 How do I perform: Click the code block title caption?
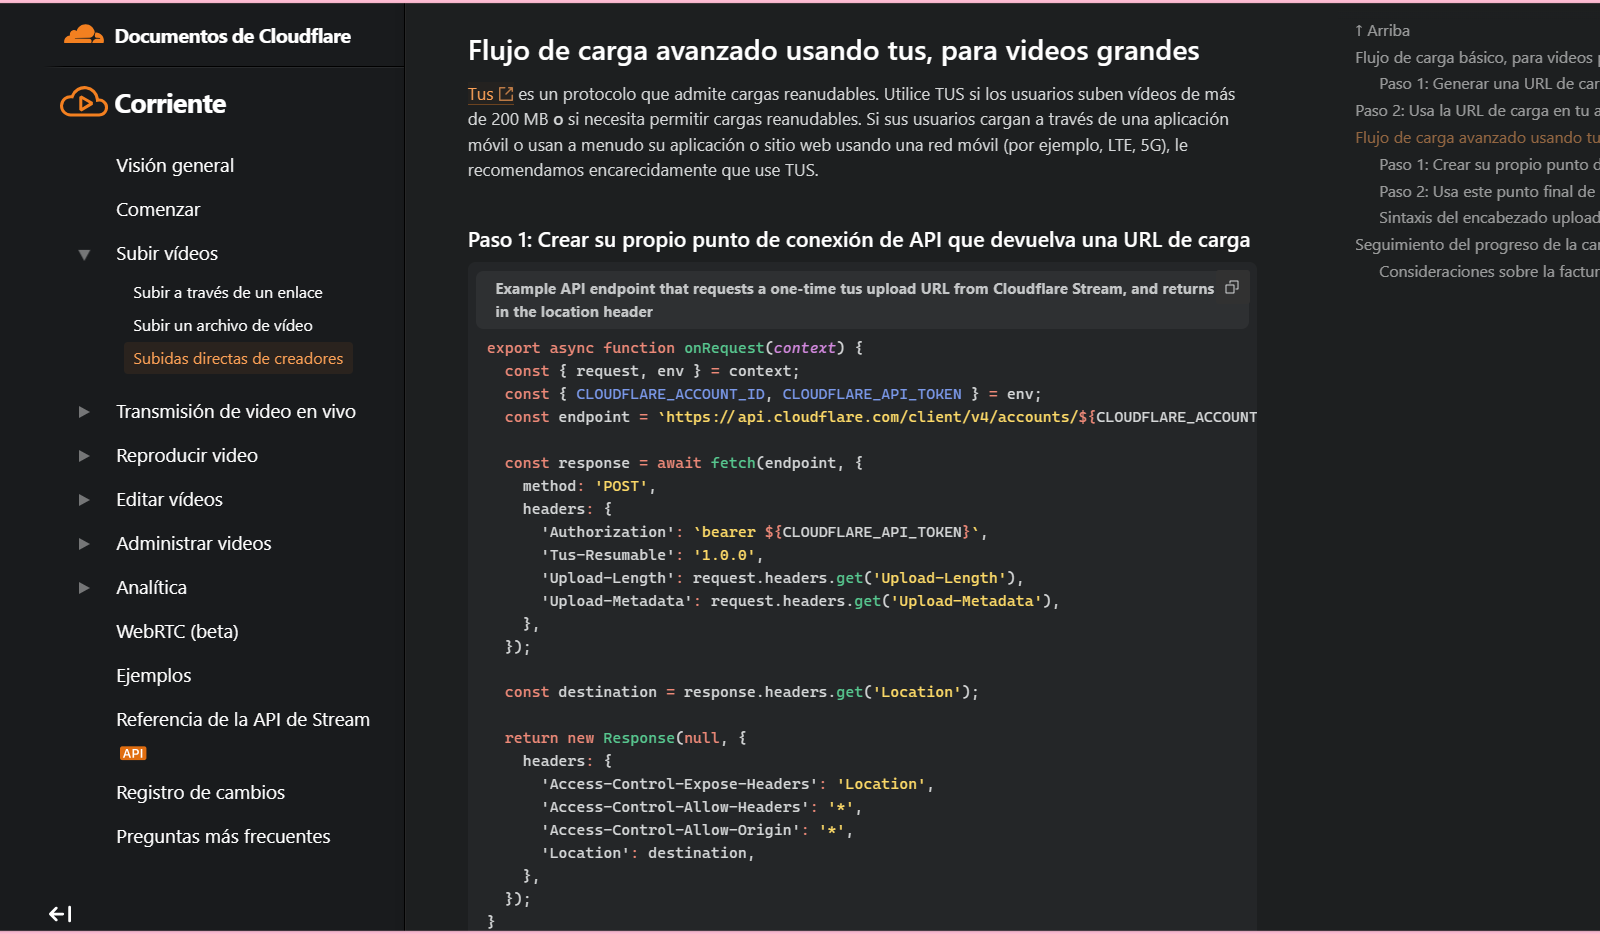pos(854,300)
